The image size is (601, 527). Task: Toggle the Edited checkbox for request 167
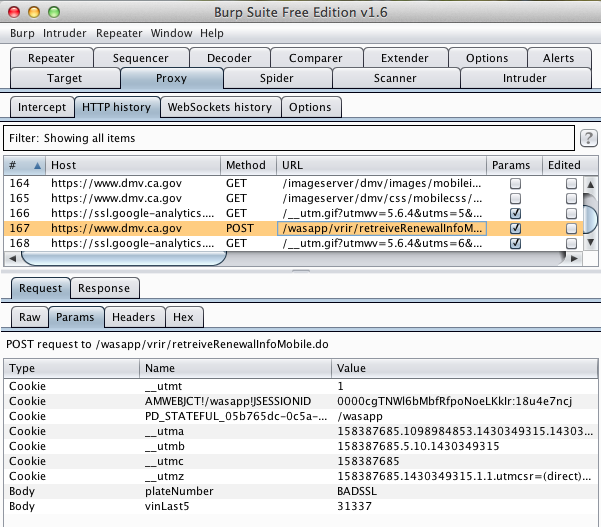point(571,228)
